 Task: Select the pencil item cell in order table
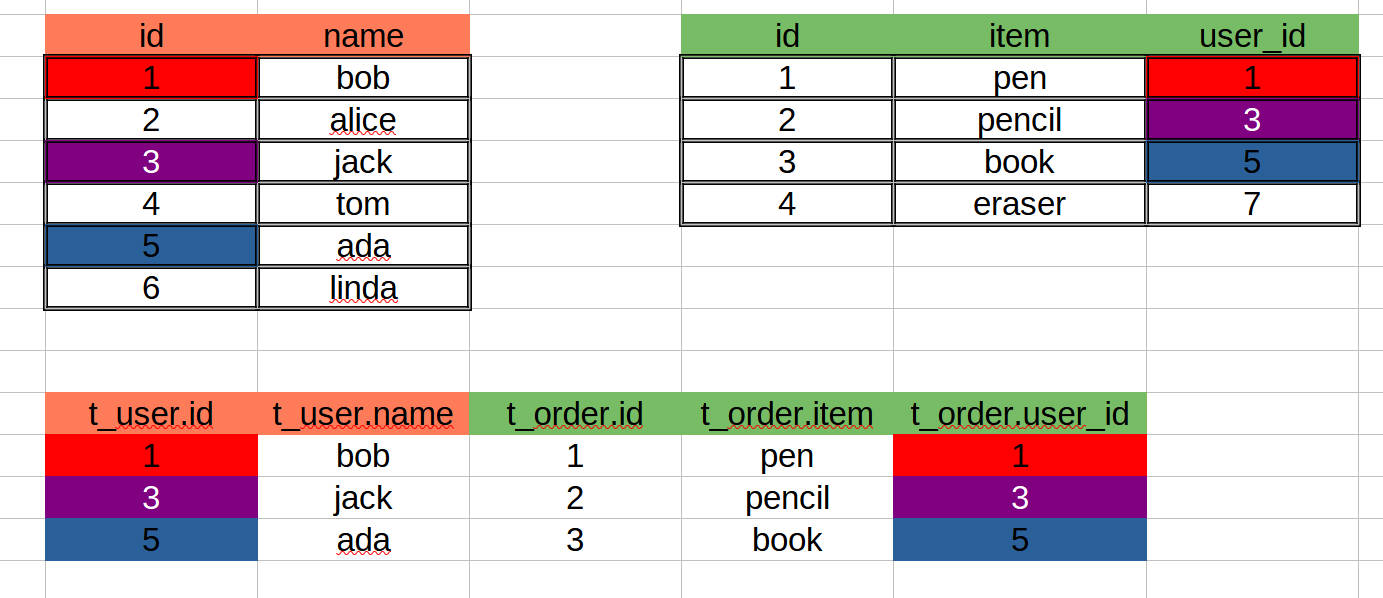click(x=1019, y=120)
